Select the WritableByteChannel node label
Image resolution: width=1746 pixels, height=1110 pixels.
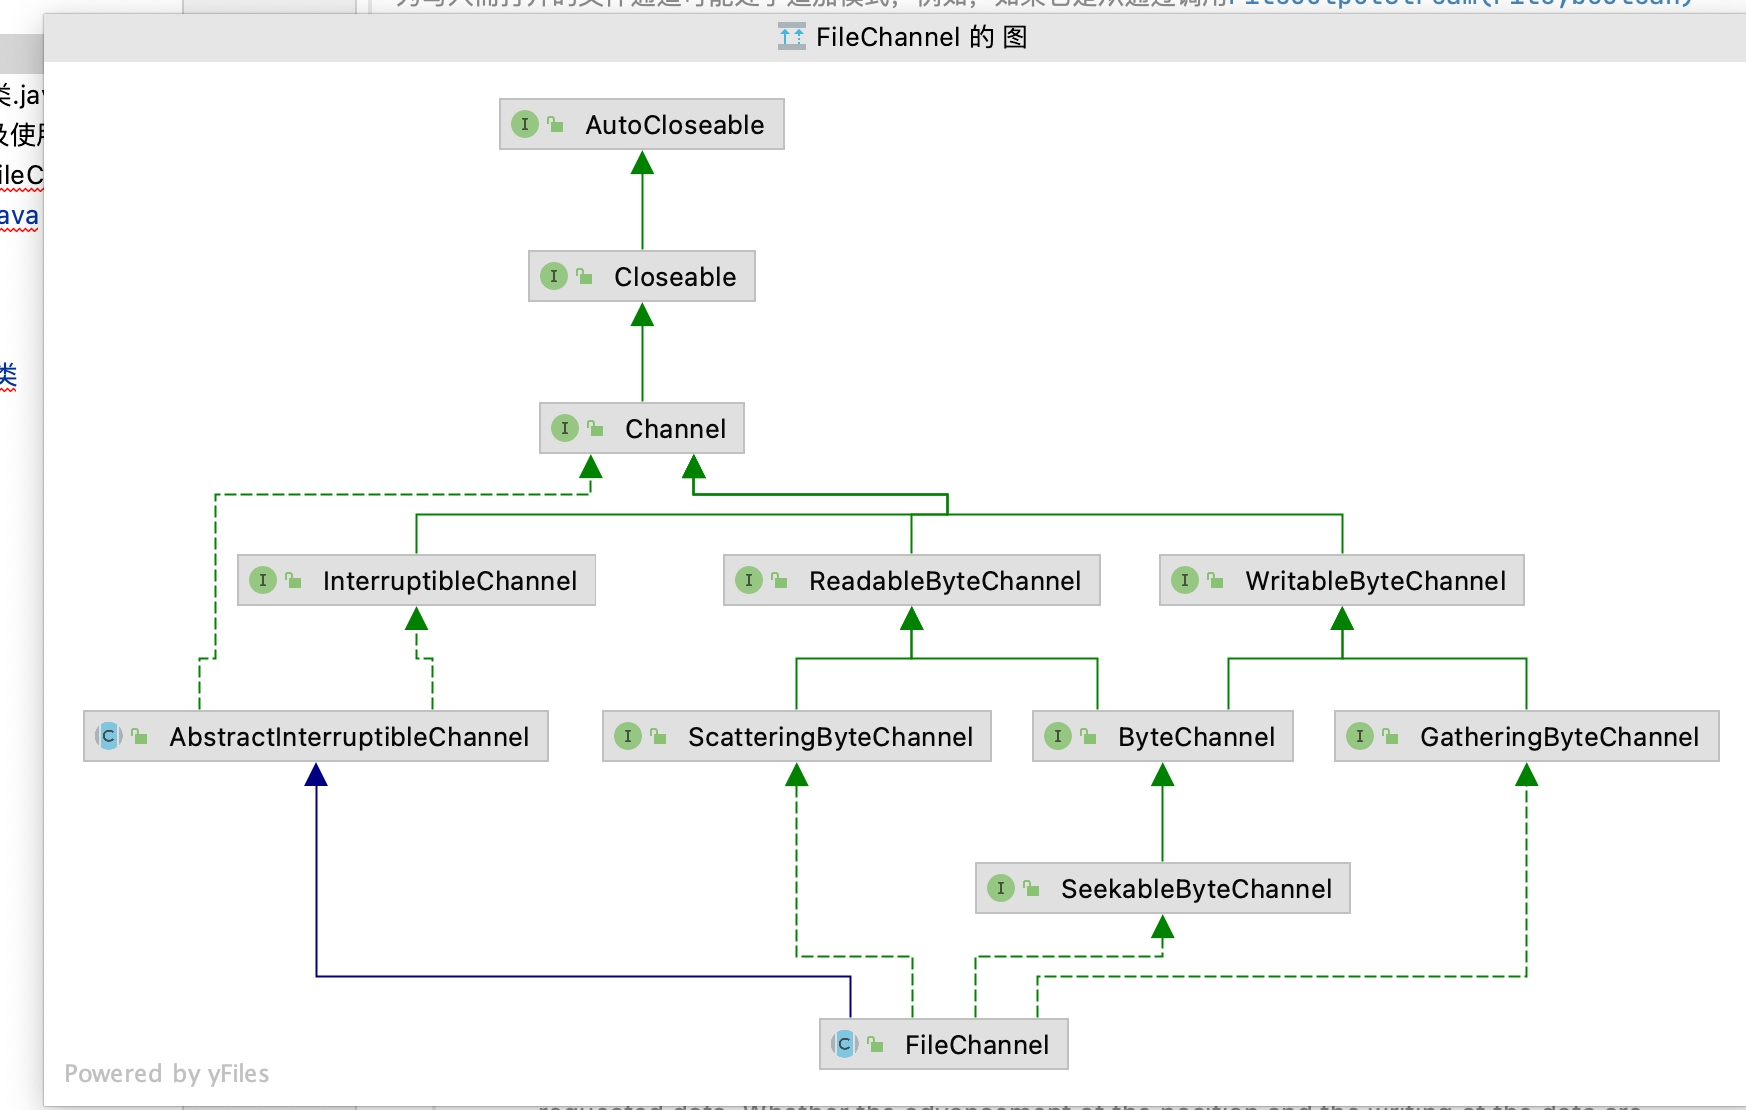(1375, 581)
